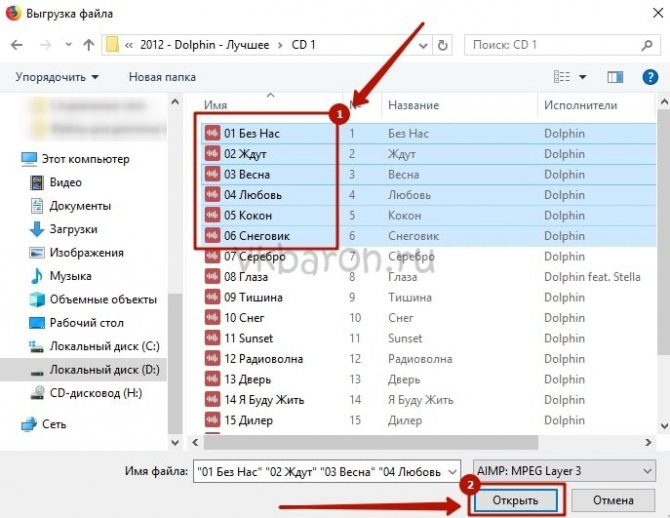Click Название cell Снеговик
This screenshot has height=518, width=670.
click(414, 236)
